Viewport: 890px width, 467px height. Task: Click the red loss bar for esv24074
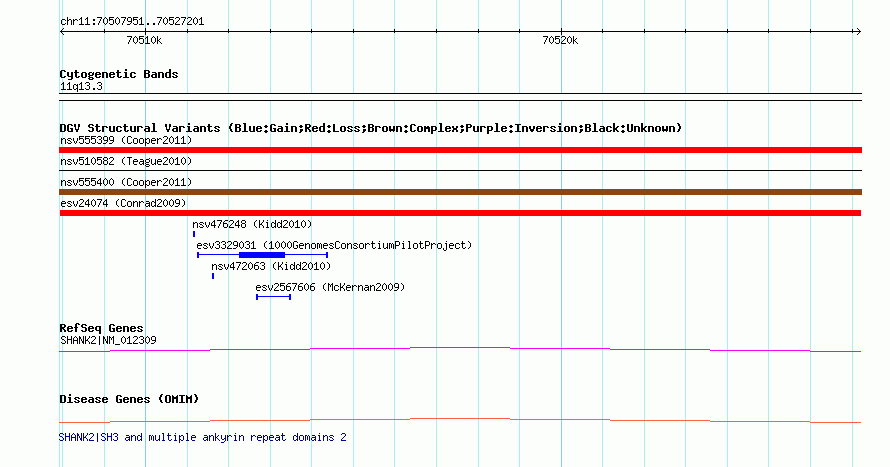(x=460, y=213)
